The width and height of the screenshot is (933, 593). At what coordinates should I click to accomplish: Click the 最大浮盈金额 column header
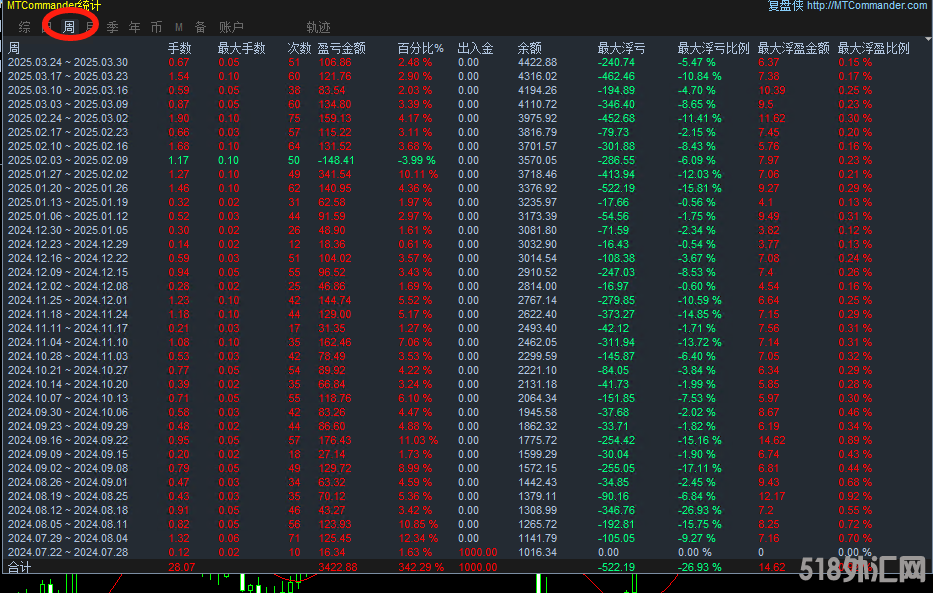793,48
